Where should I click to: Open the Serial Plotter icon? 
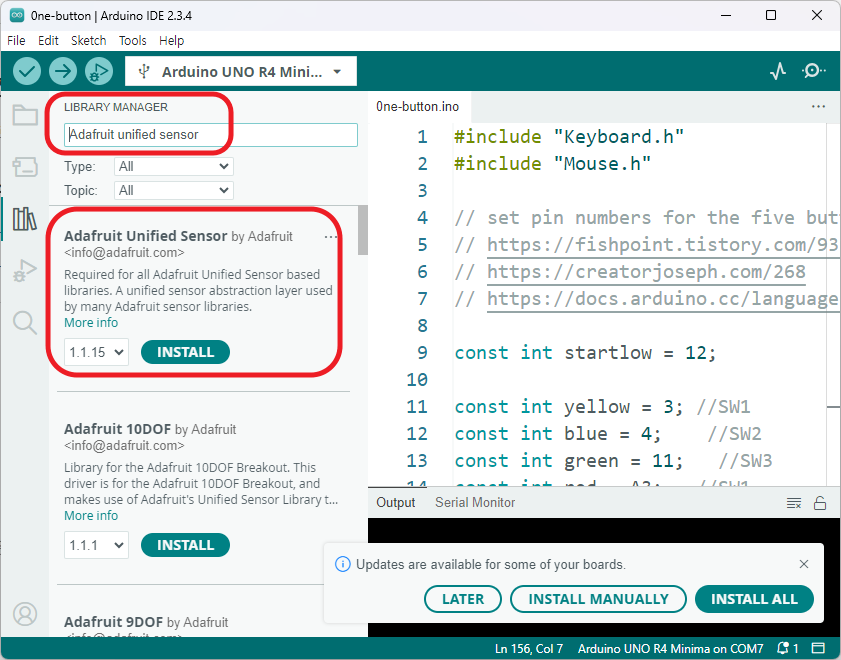click(x=778, y=71)
